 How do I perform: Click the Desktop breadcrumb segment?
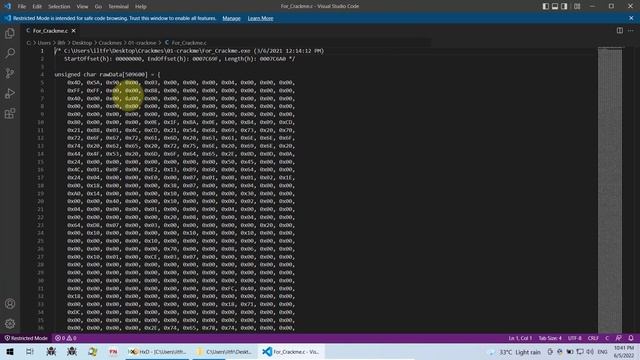tap(82, 43)
